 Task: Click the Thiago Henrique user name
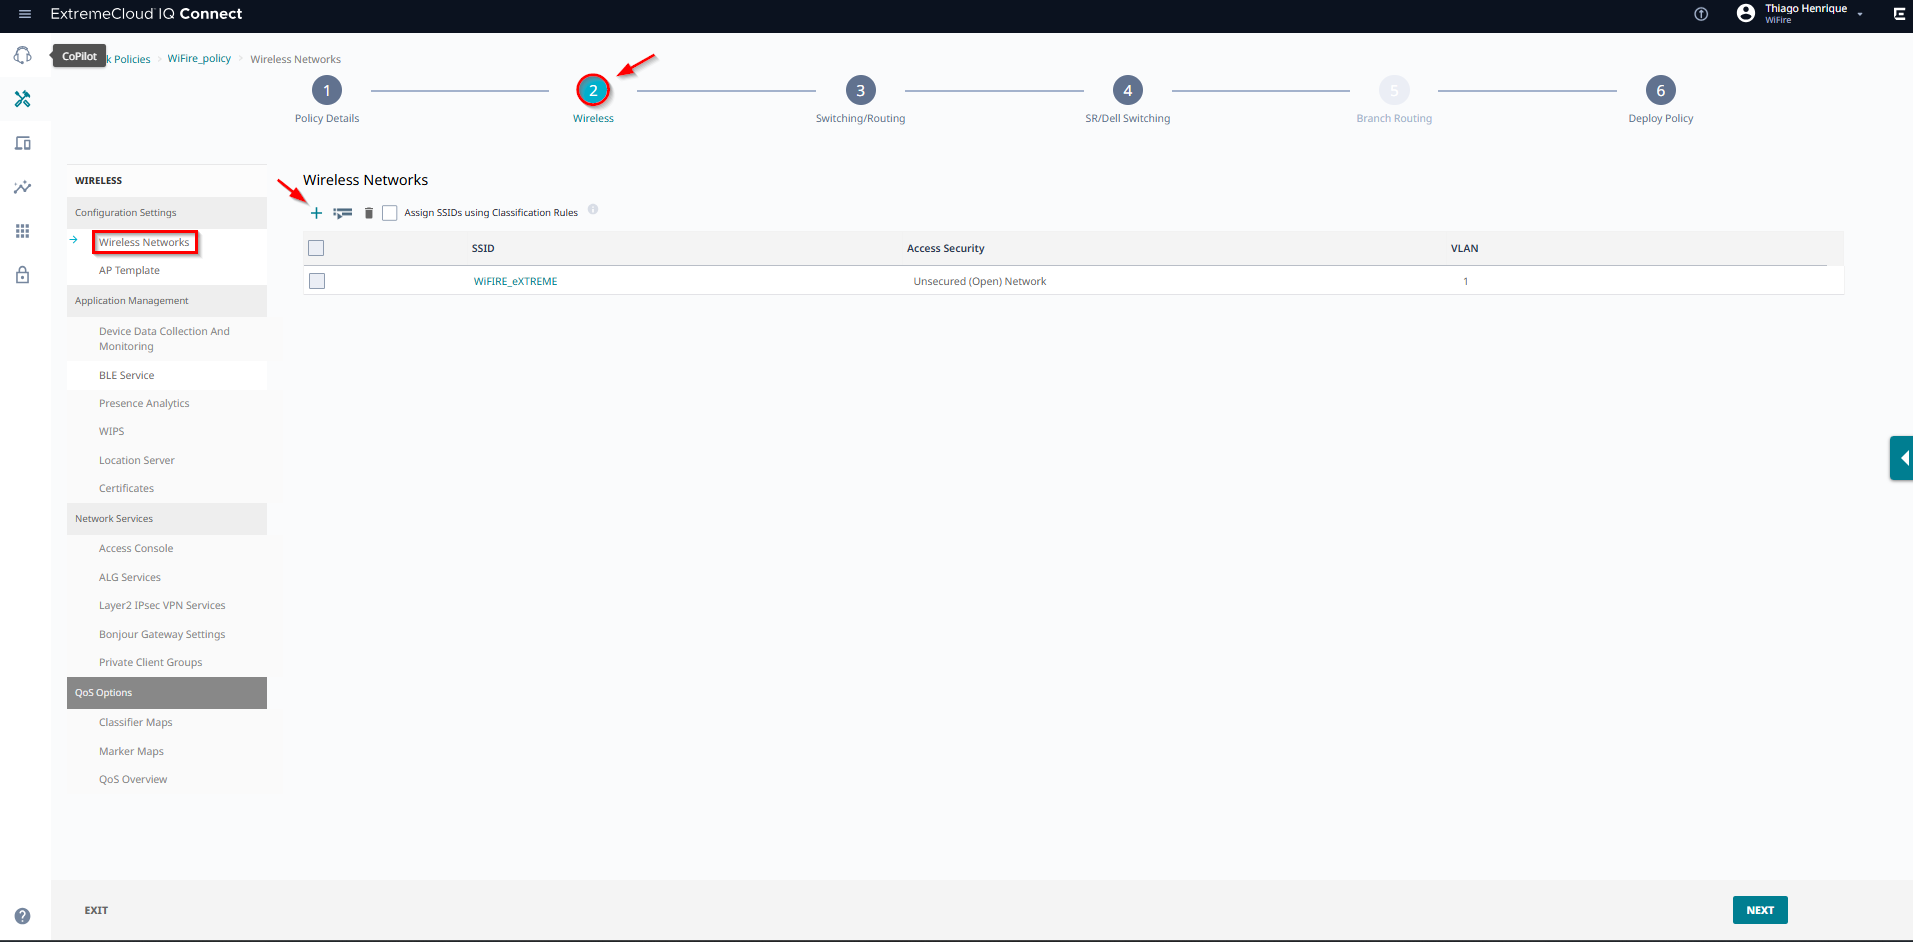pos(1806,9)
